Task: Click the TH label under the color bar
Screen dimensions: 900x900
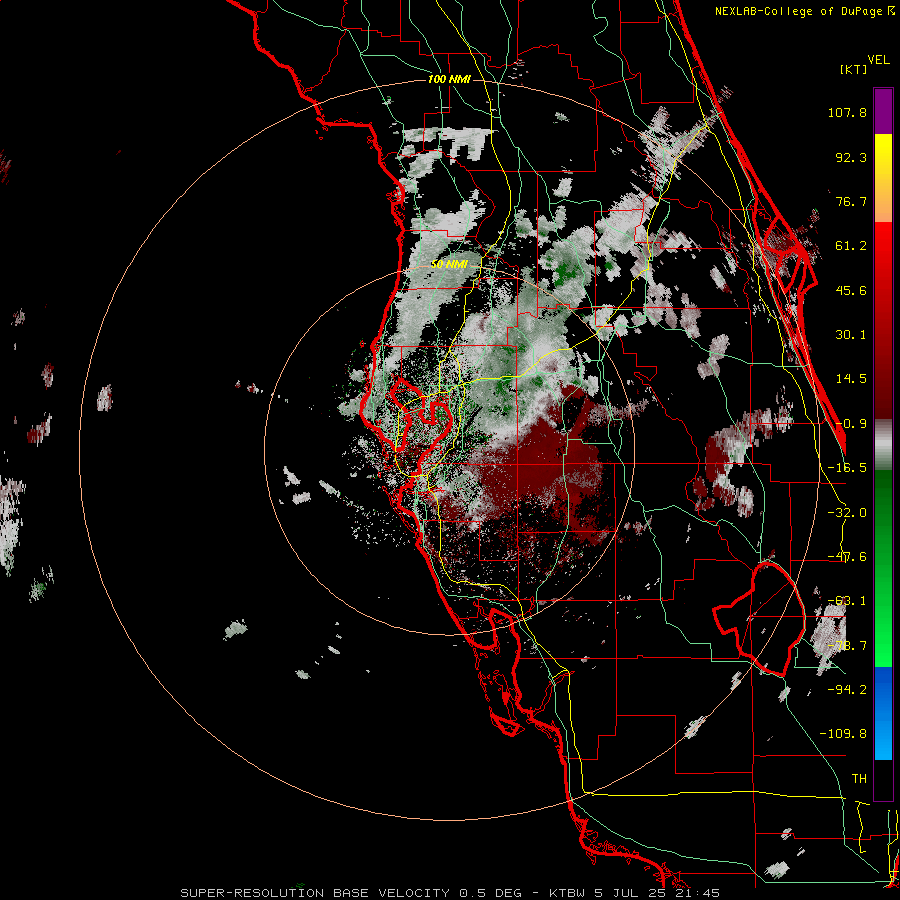Action: point(859,779)
